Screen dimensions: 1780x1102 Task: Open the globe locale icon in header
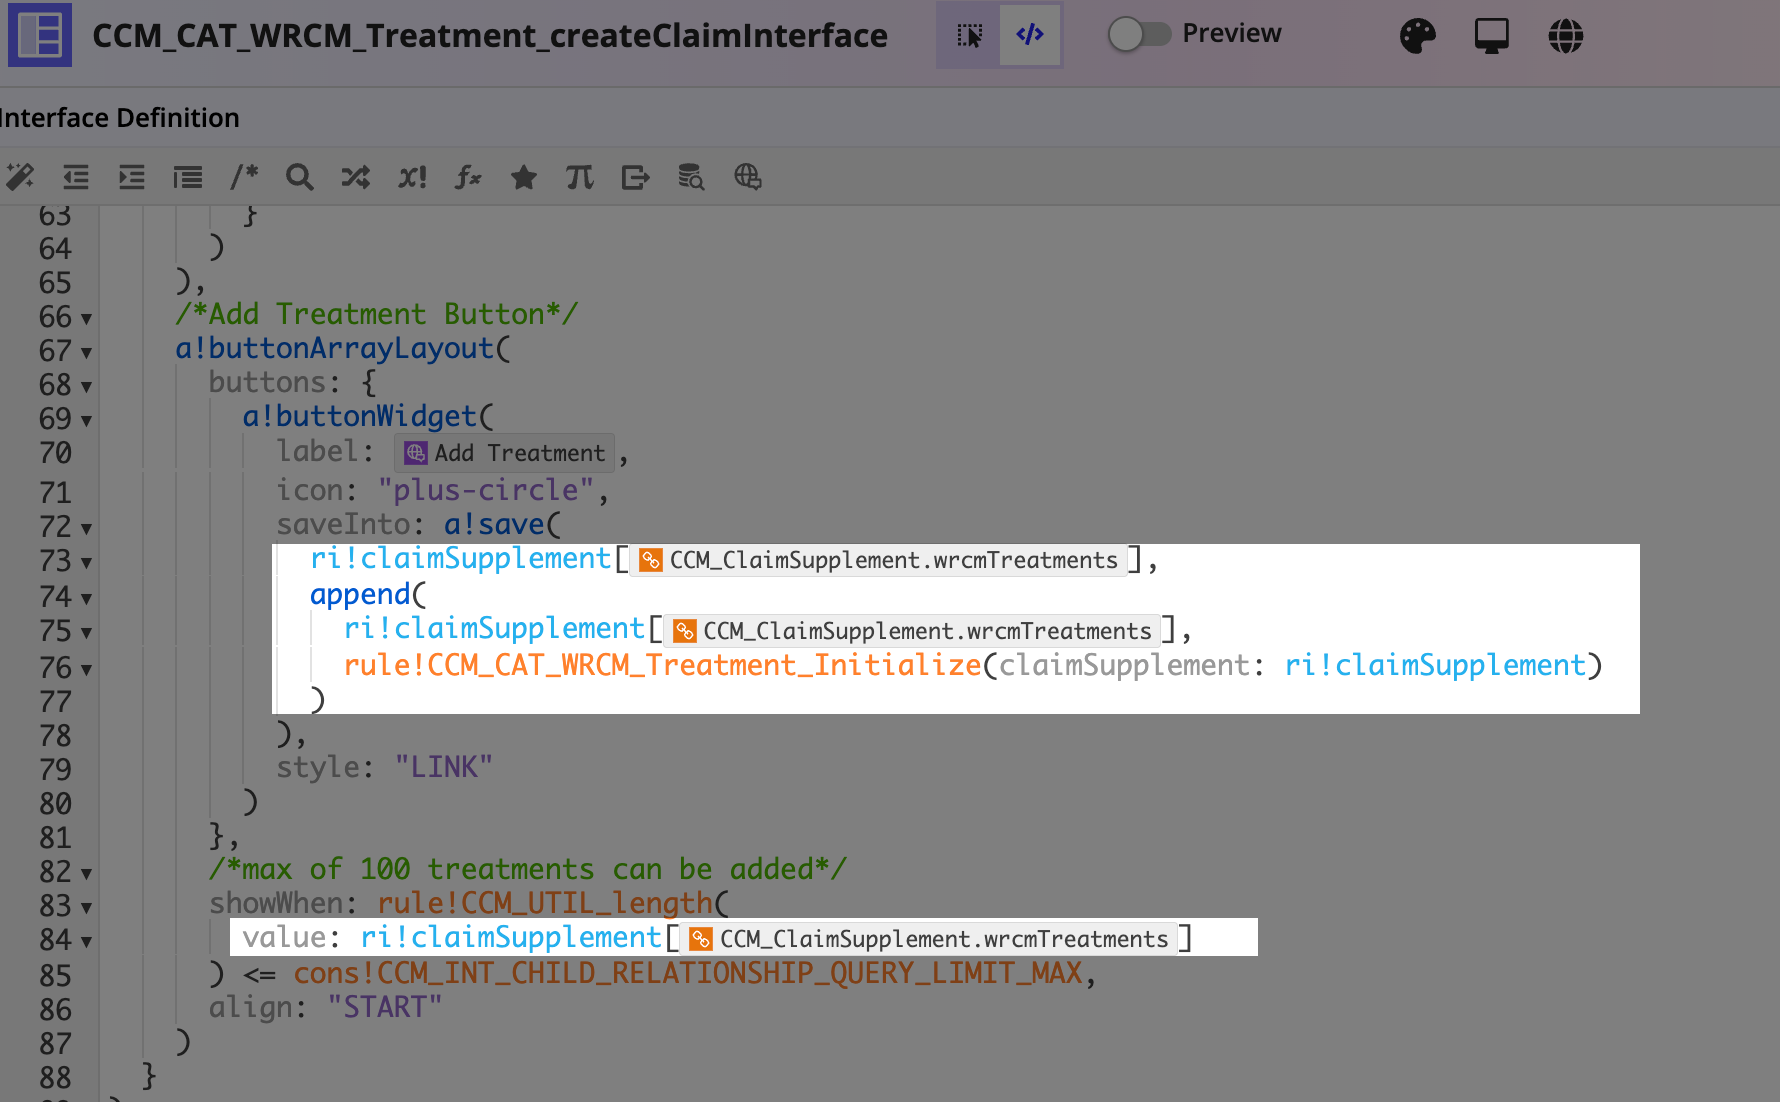click(x=1565, y=36)
